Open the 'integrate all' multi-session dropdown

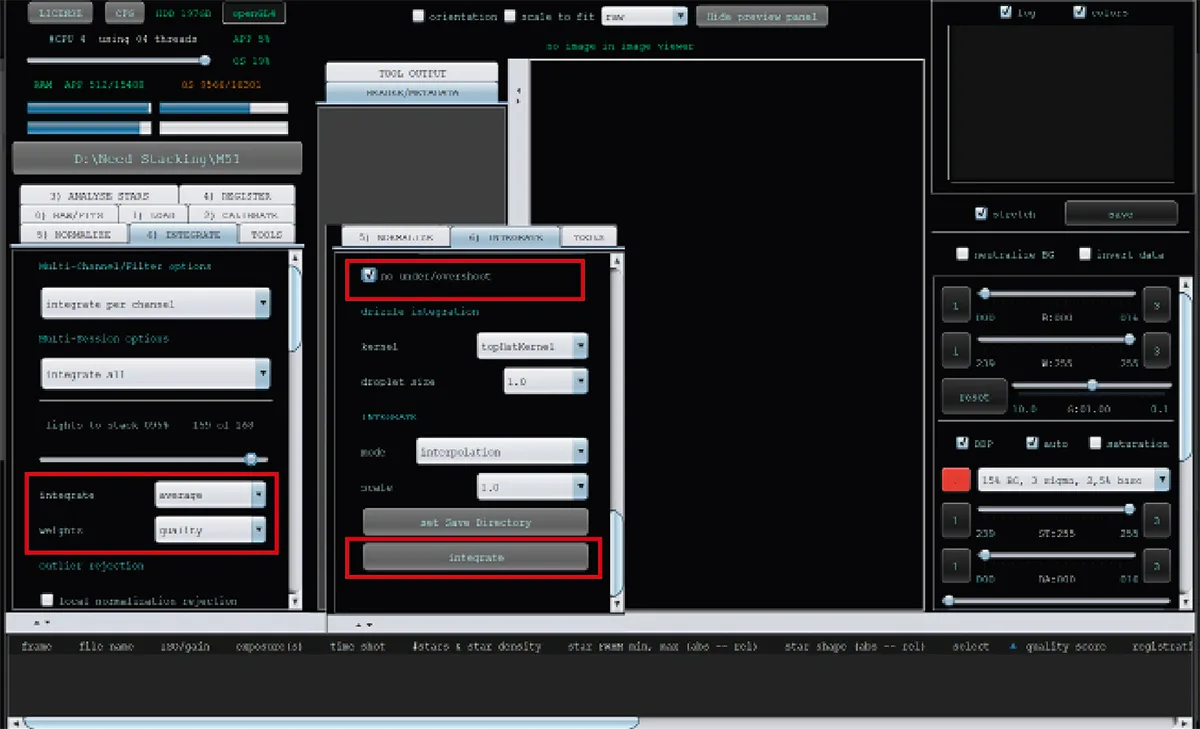pos(156,374)
